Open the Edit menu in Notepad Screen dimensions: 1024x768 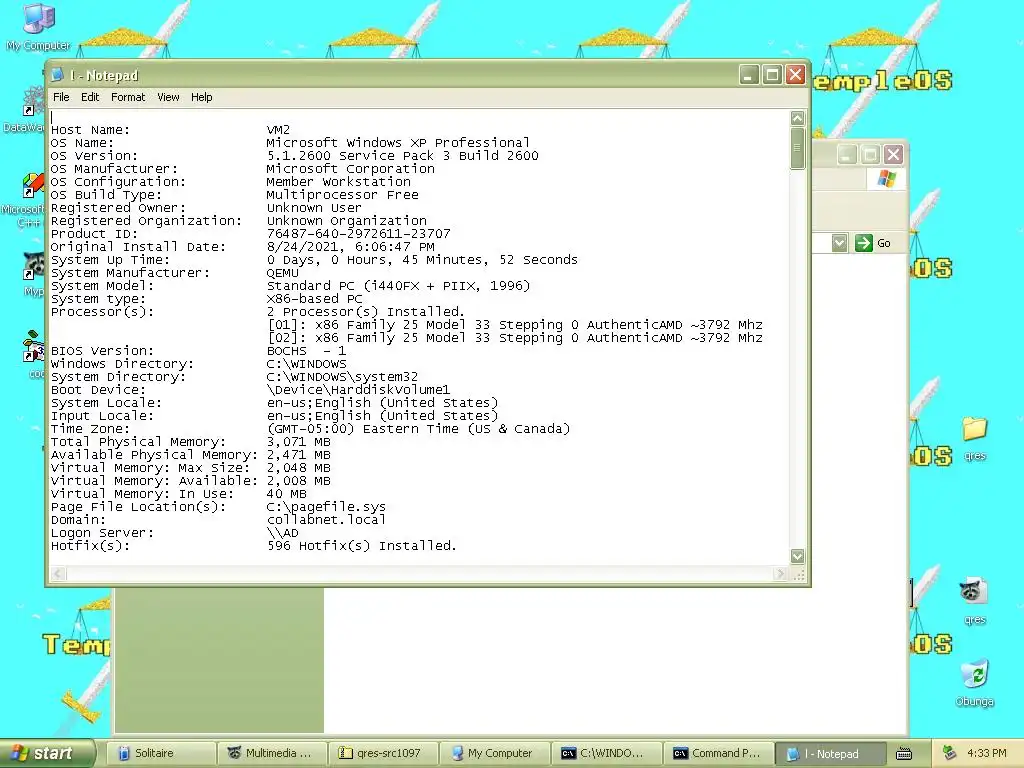pos(89,97)
